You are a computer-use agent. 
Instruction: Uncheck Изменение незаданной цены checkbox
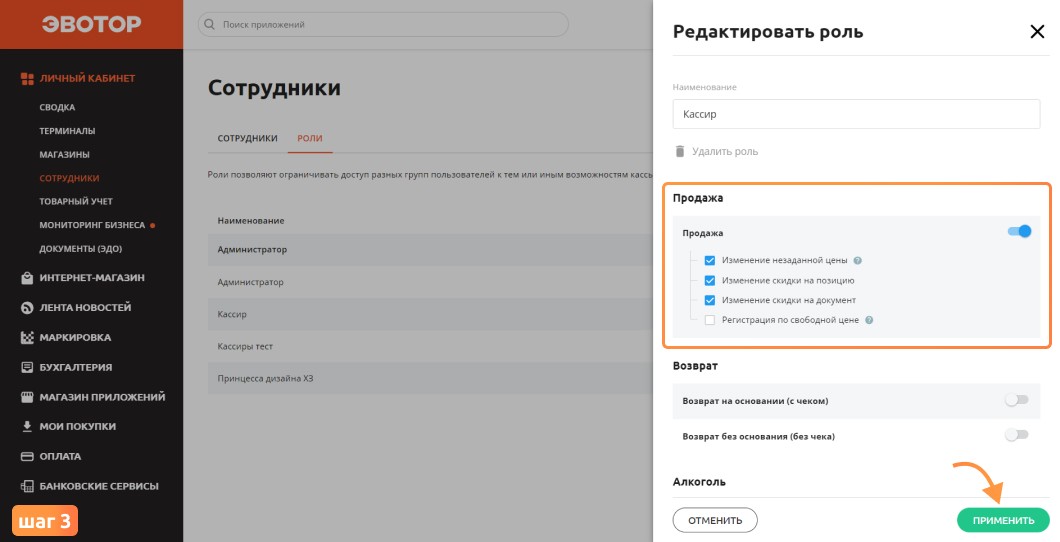(710, 260)
